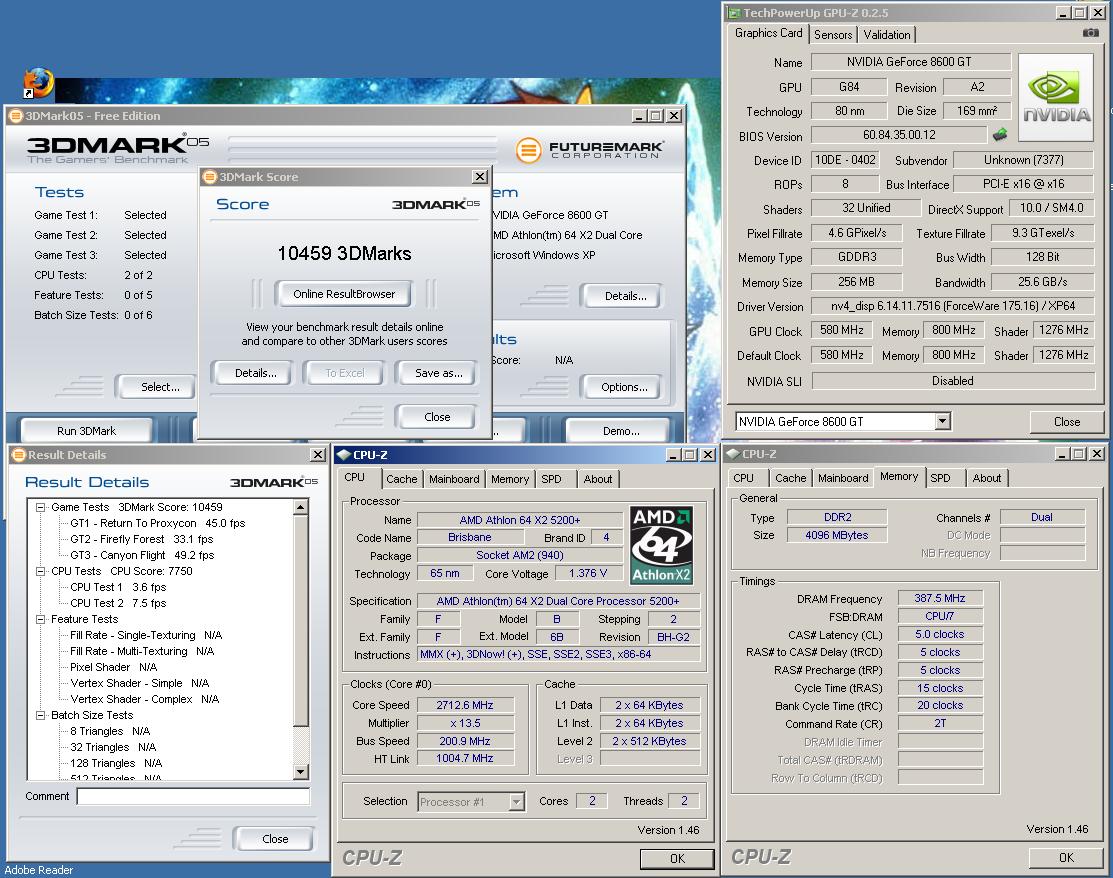Click the Close button in GPU-Z
1113x878 pixels.
(1066, 422)
